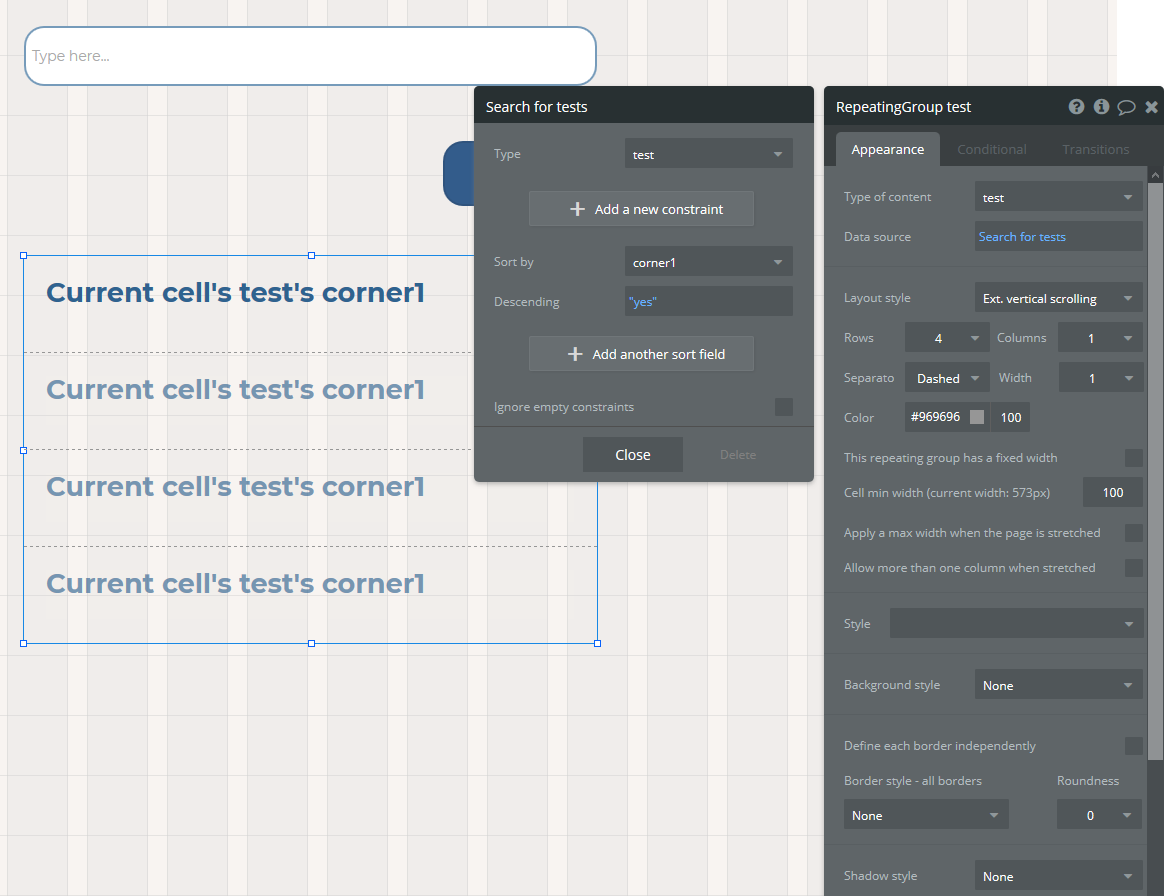Toggle the fixed width checkbox
The width and height of the screenshot is (1164, 896).
(x=1134, y=457)
